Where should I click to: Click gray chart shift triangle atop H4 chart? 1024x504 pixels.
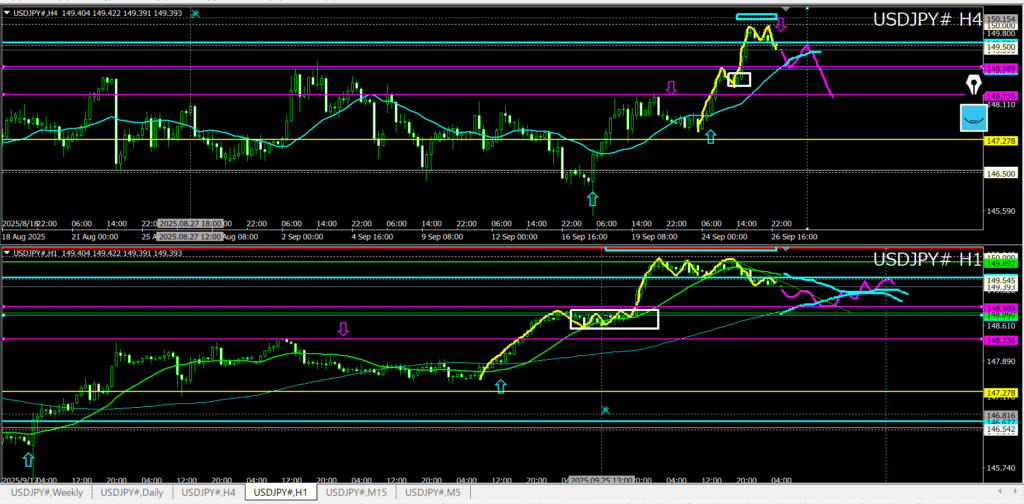point(787,9)
